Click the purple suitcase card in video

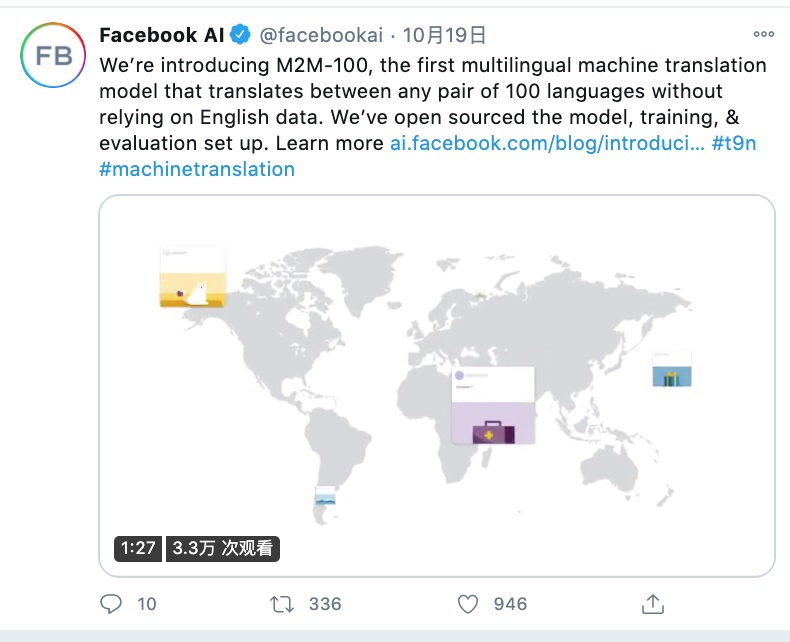tap(493, 405)
